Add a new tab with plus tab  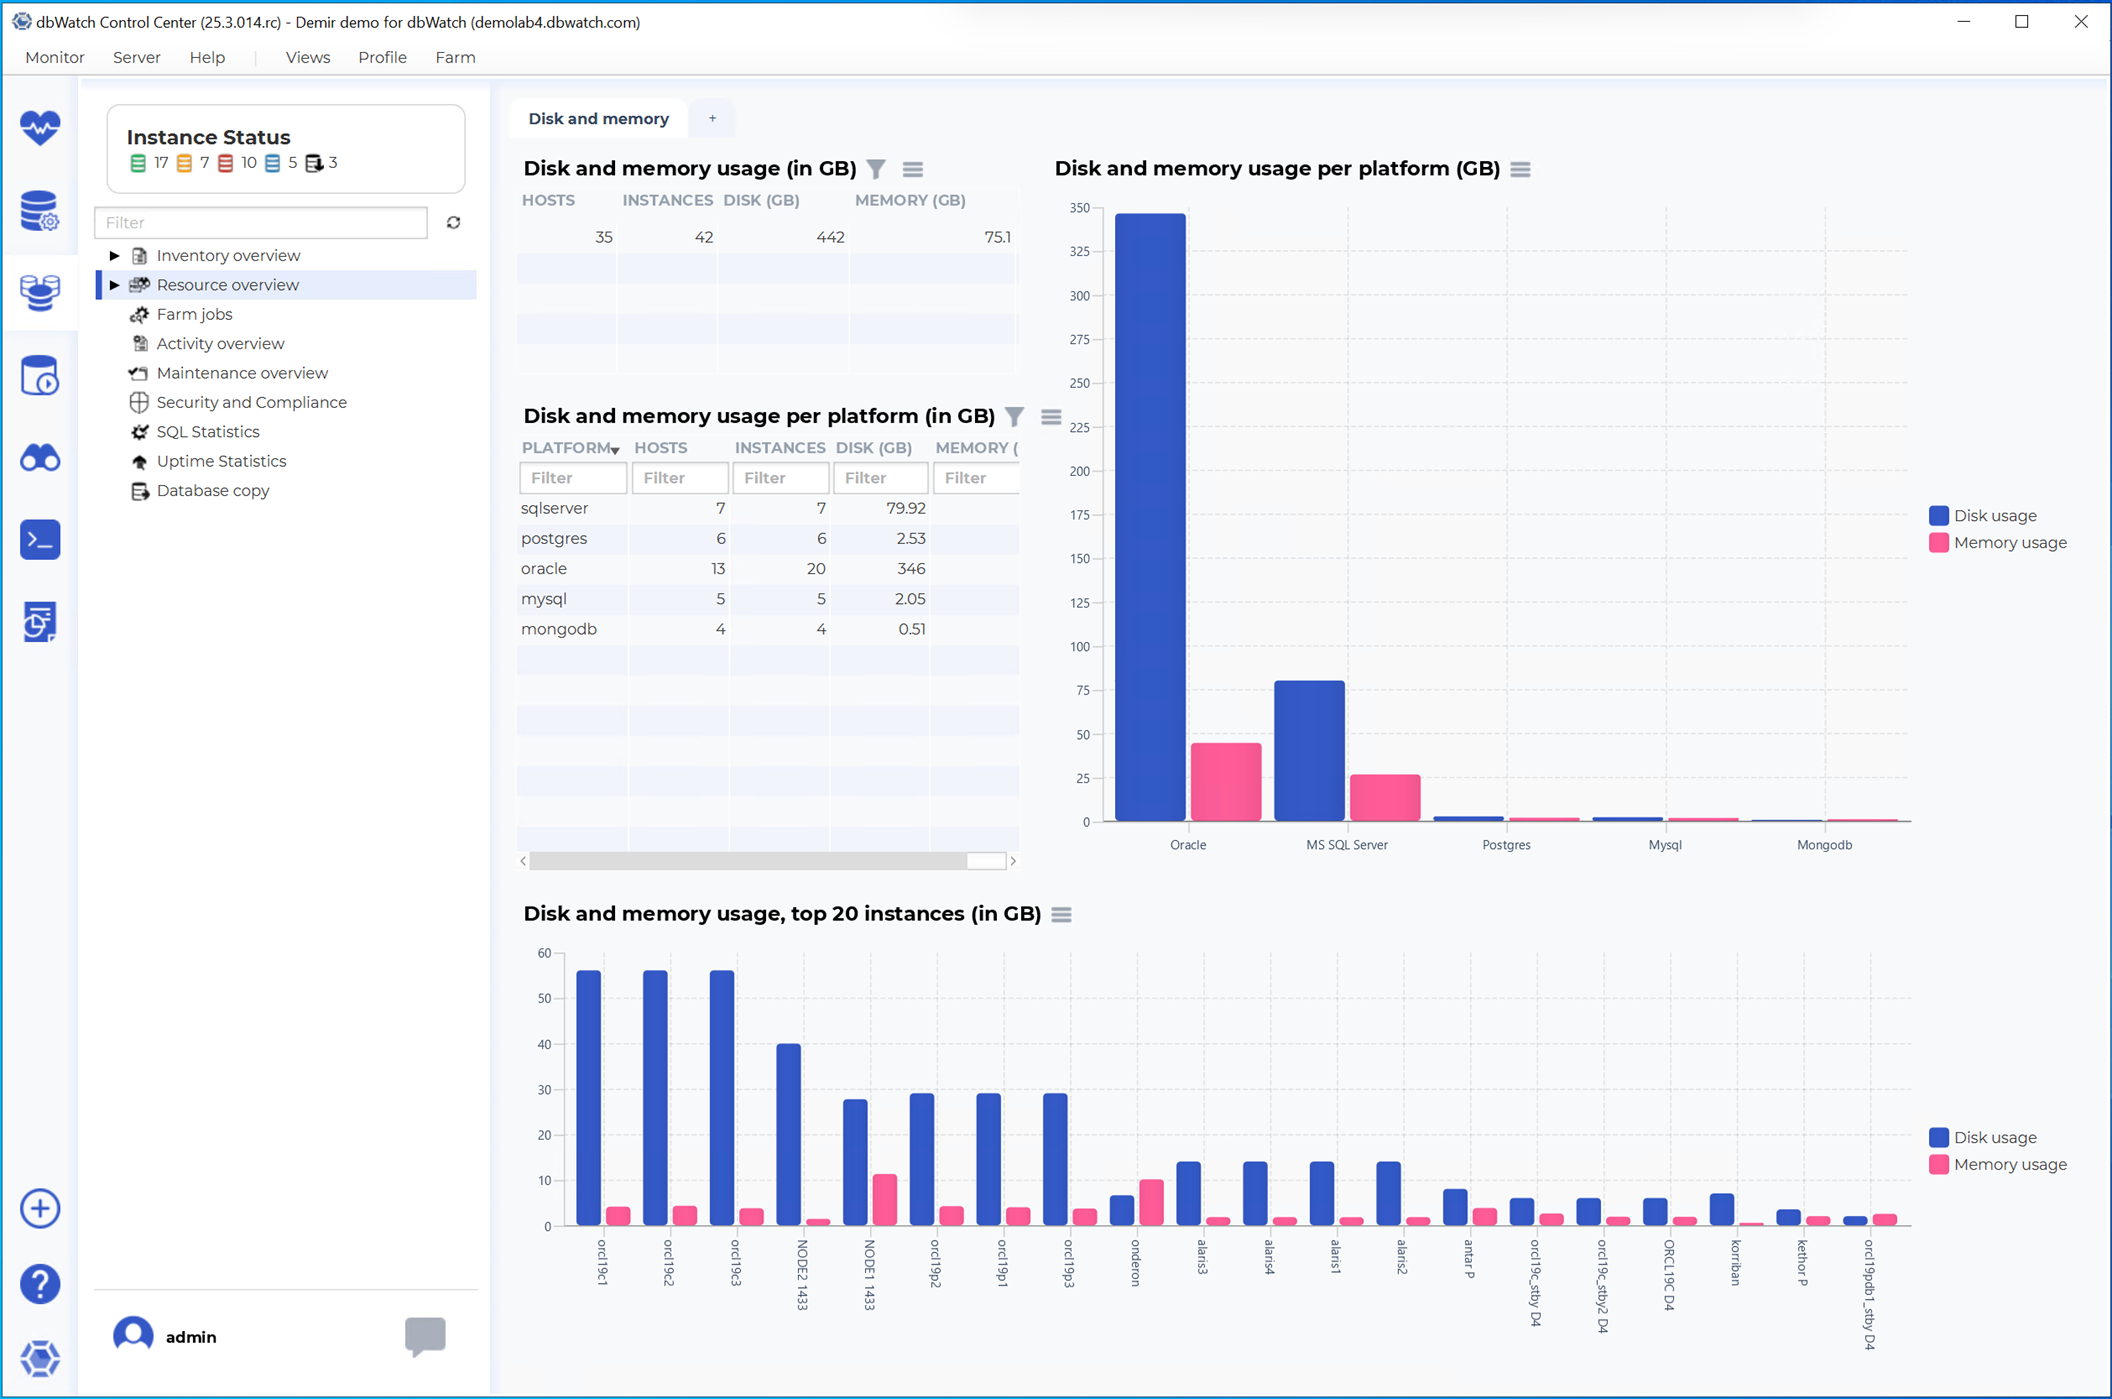712,118
